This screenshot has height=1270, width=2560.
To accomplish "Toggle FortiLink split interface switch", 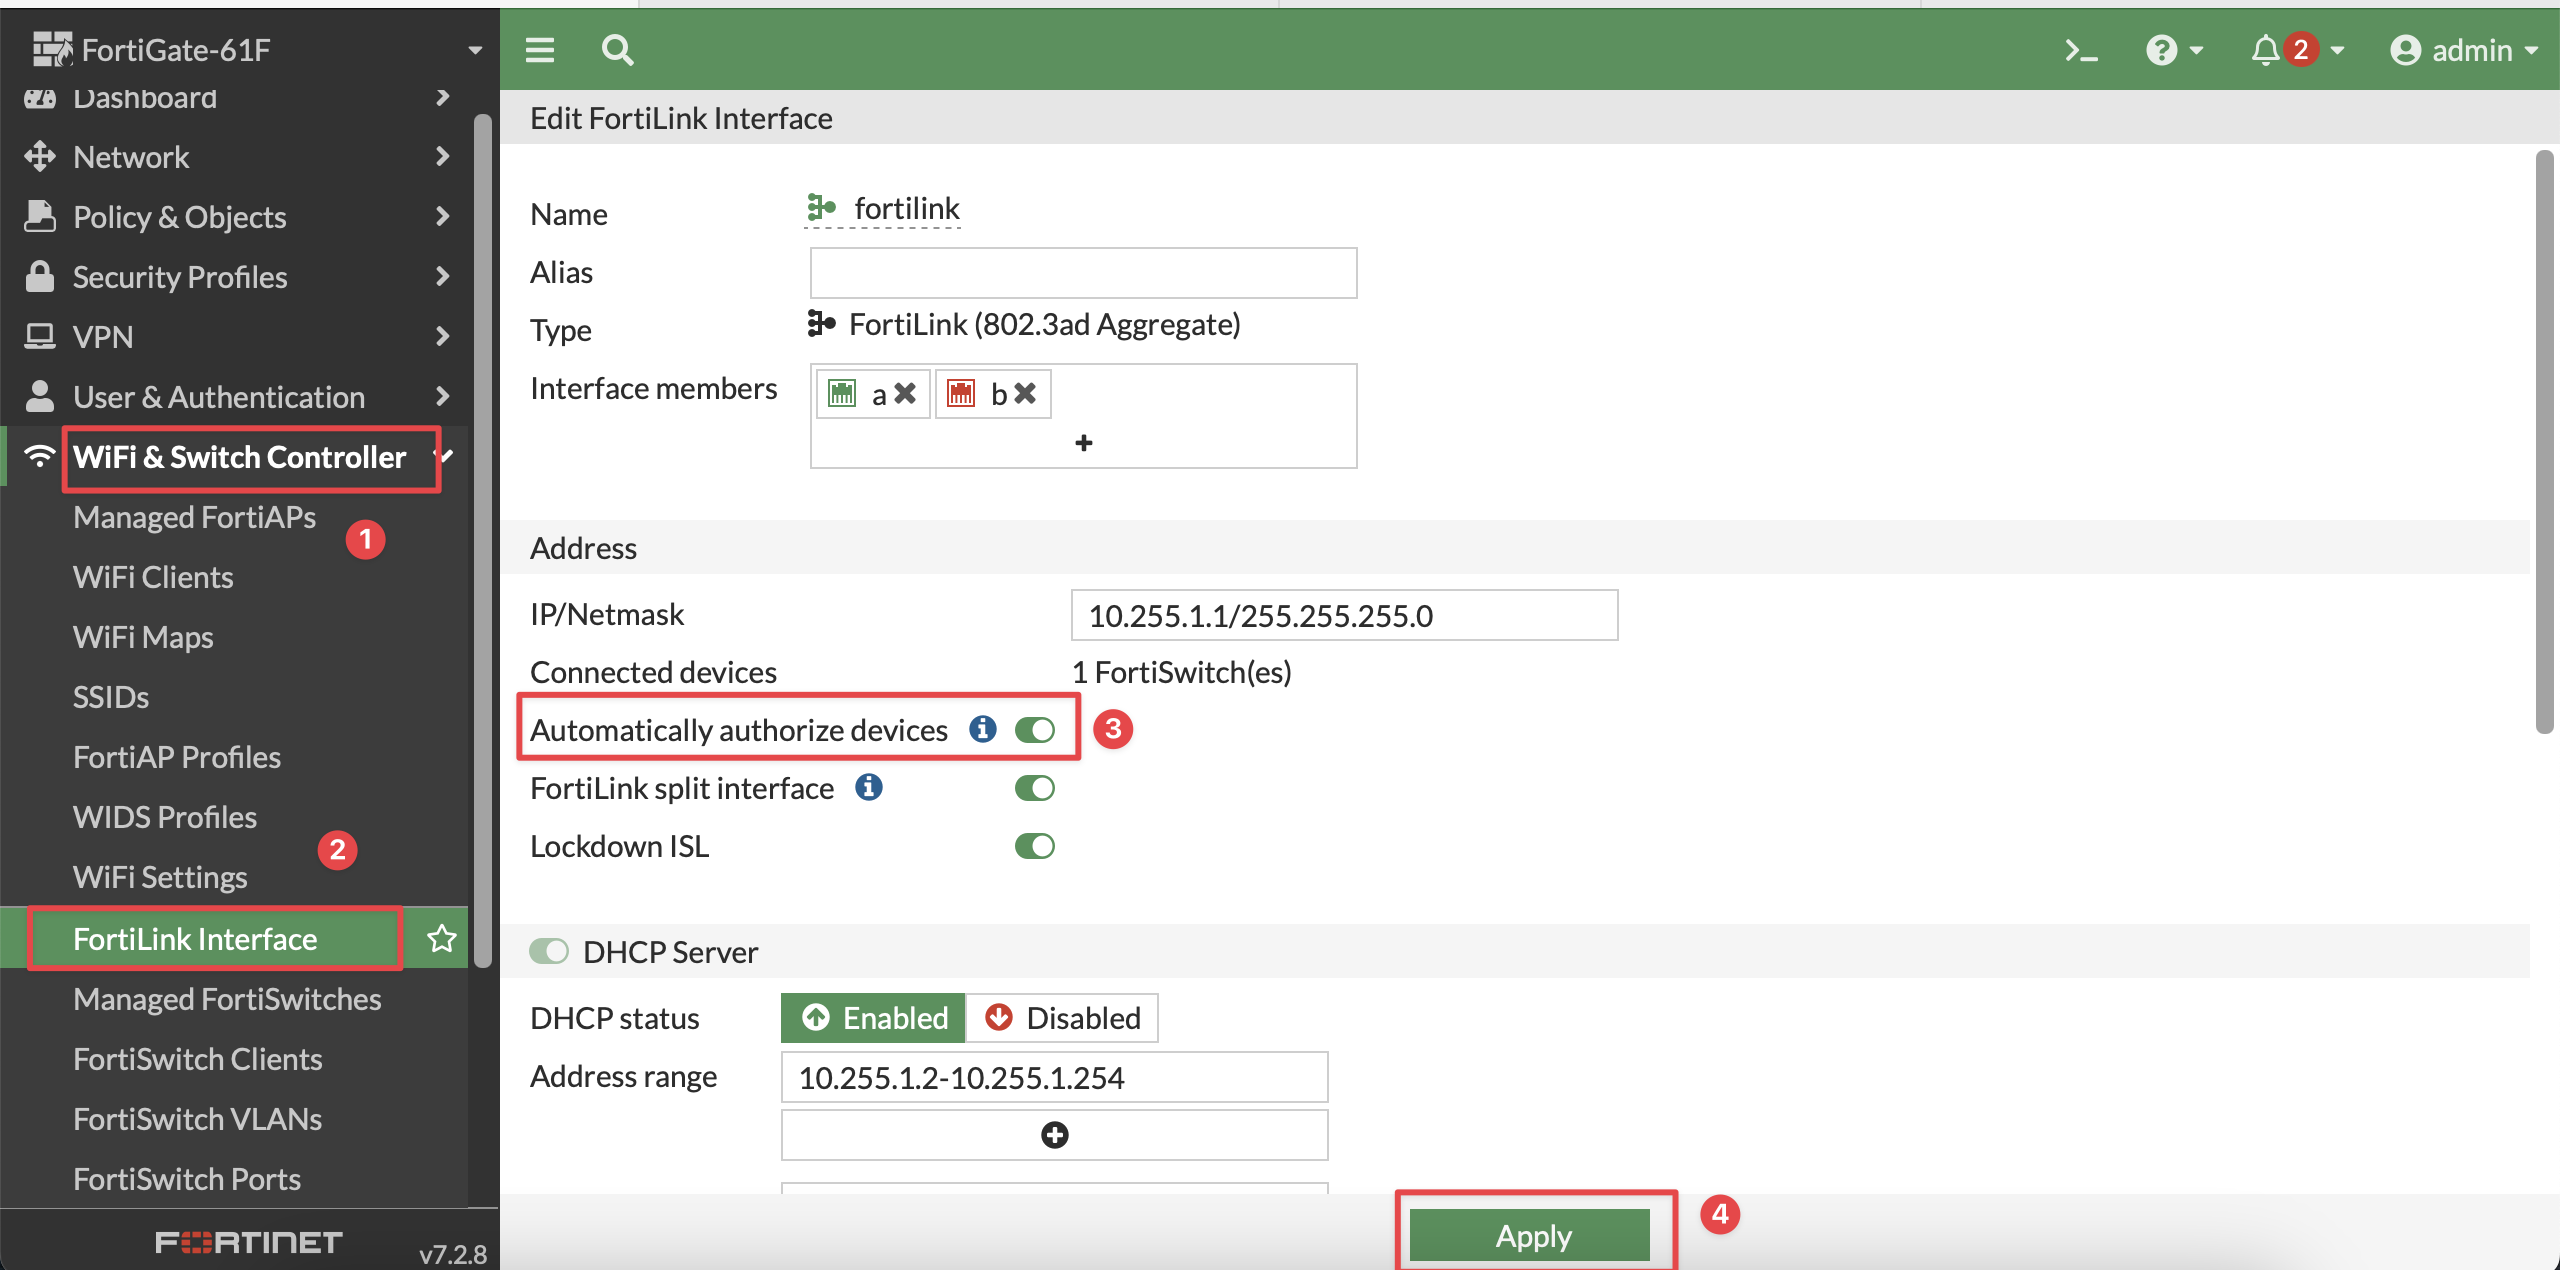I will (x=1035, y=788).
